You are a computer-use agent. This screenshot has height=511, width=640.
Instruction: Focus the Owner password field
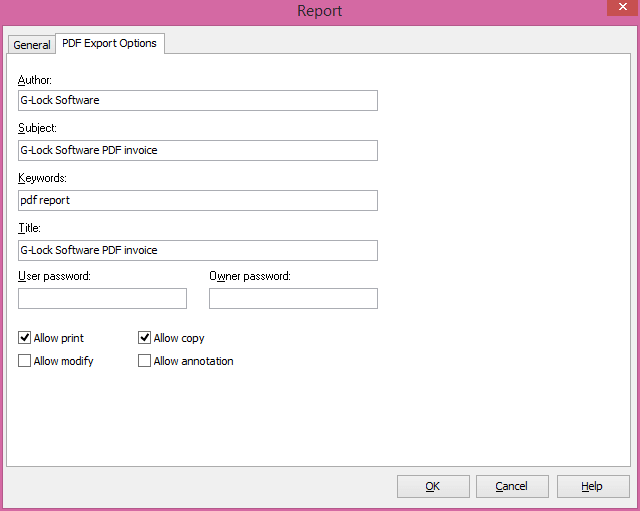293,298
